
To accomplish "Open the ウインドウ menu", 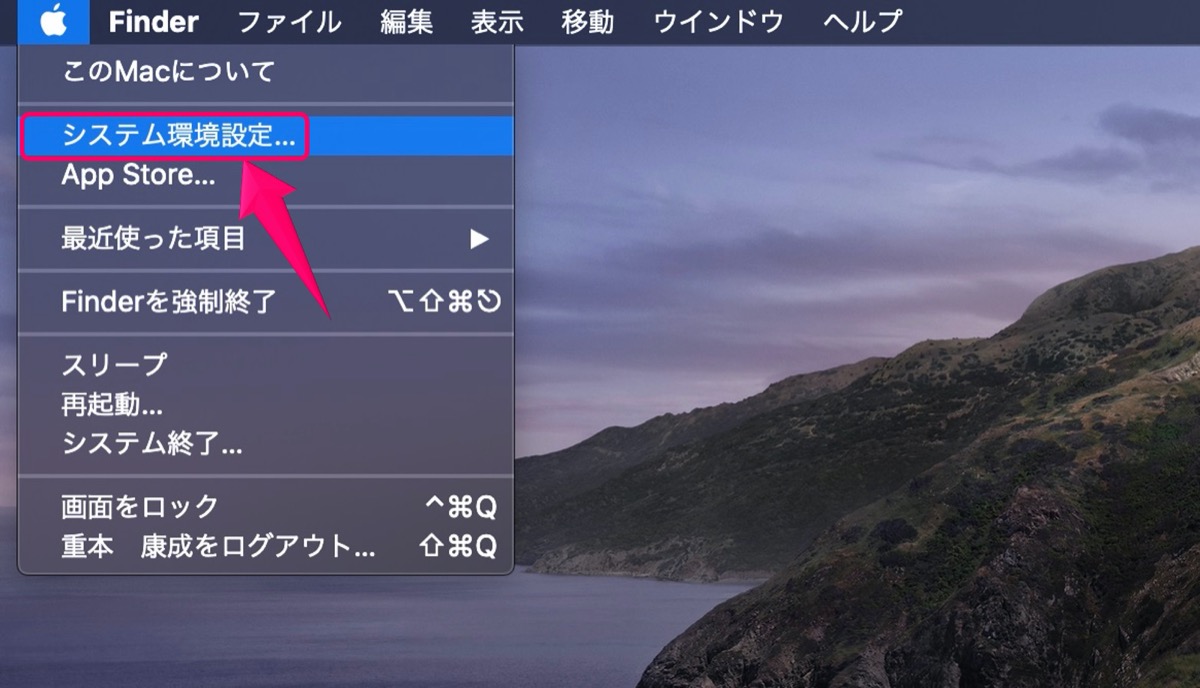I will click(718, 21).
